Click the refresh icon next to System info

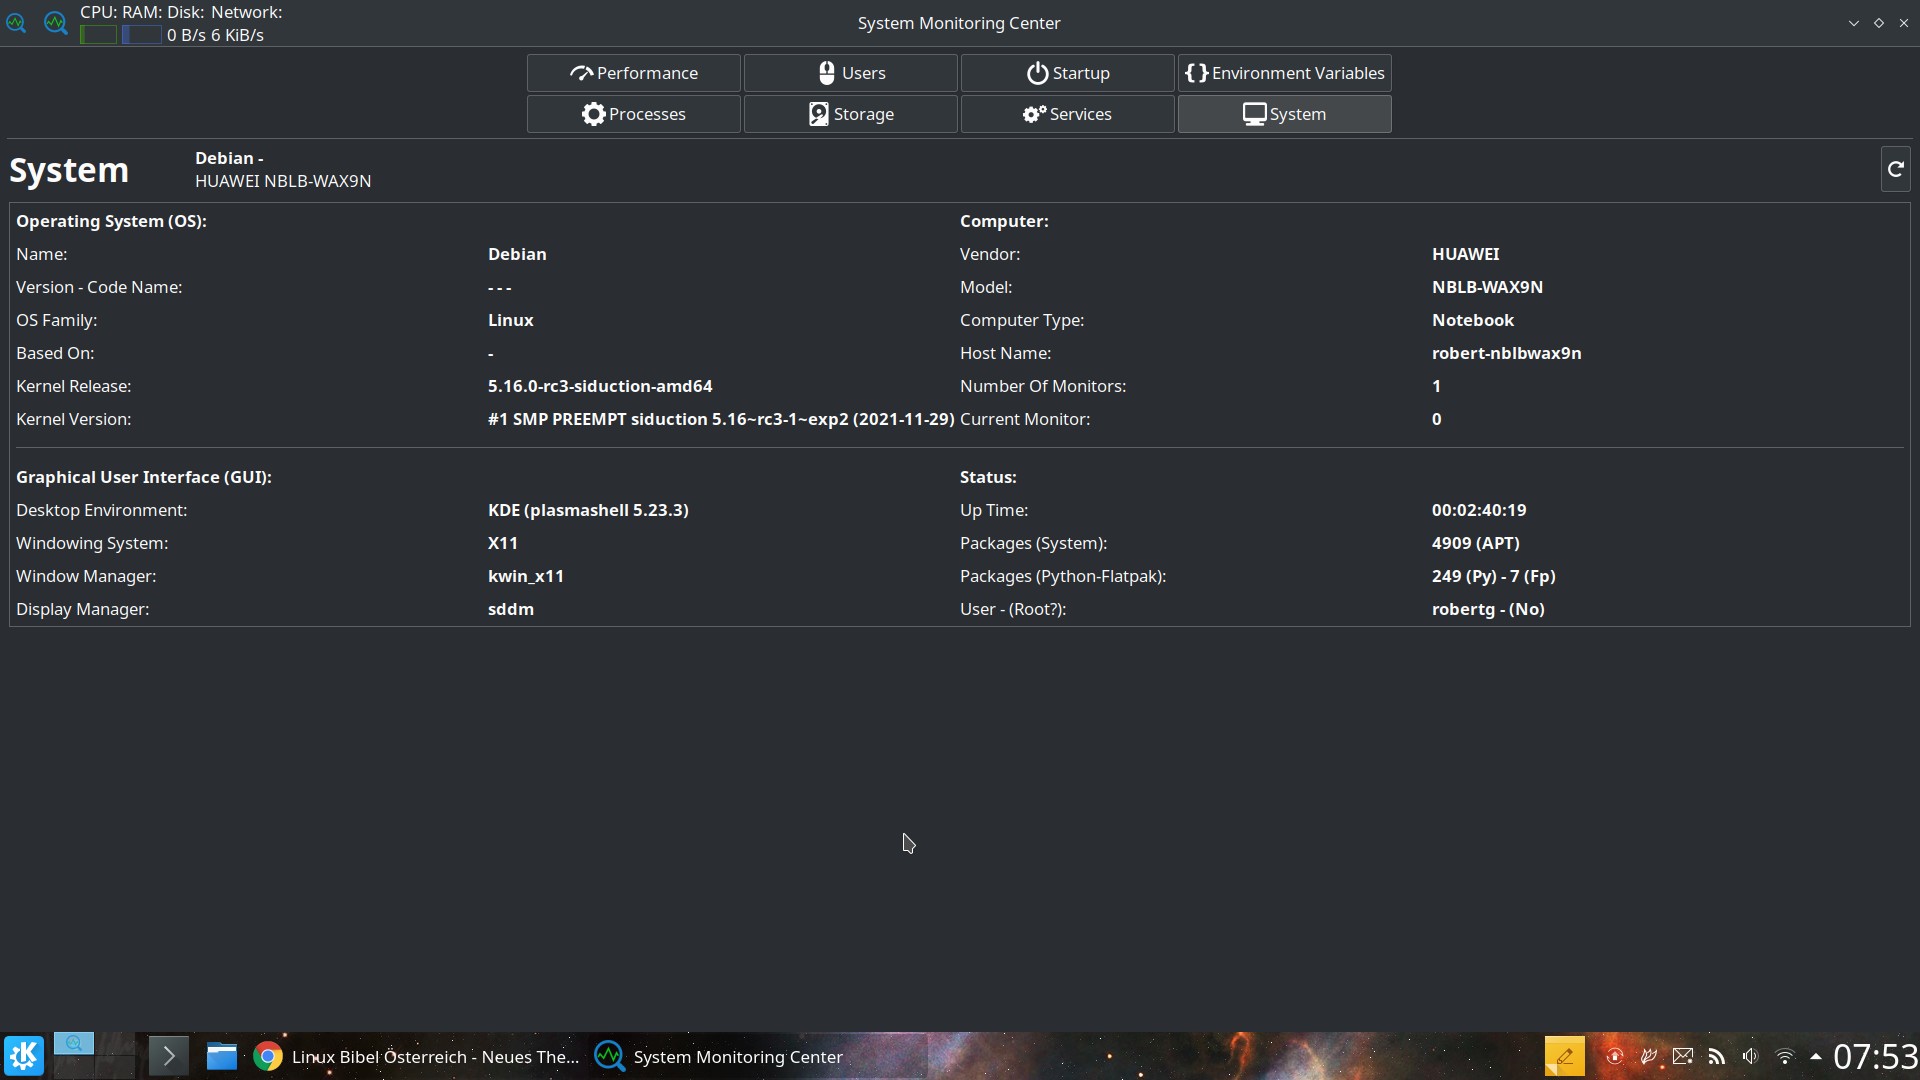[x=1894, y=169]
